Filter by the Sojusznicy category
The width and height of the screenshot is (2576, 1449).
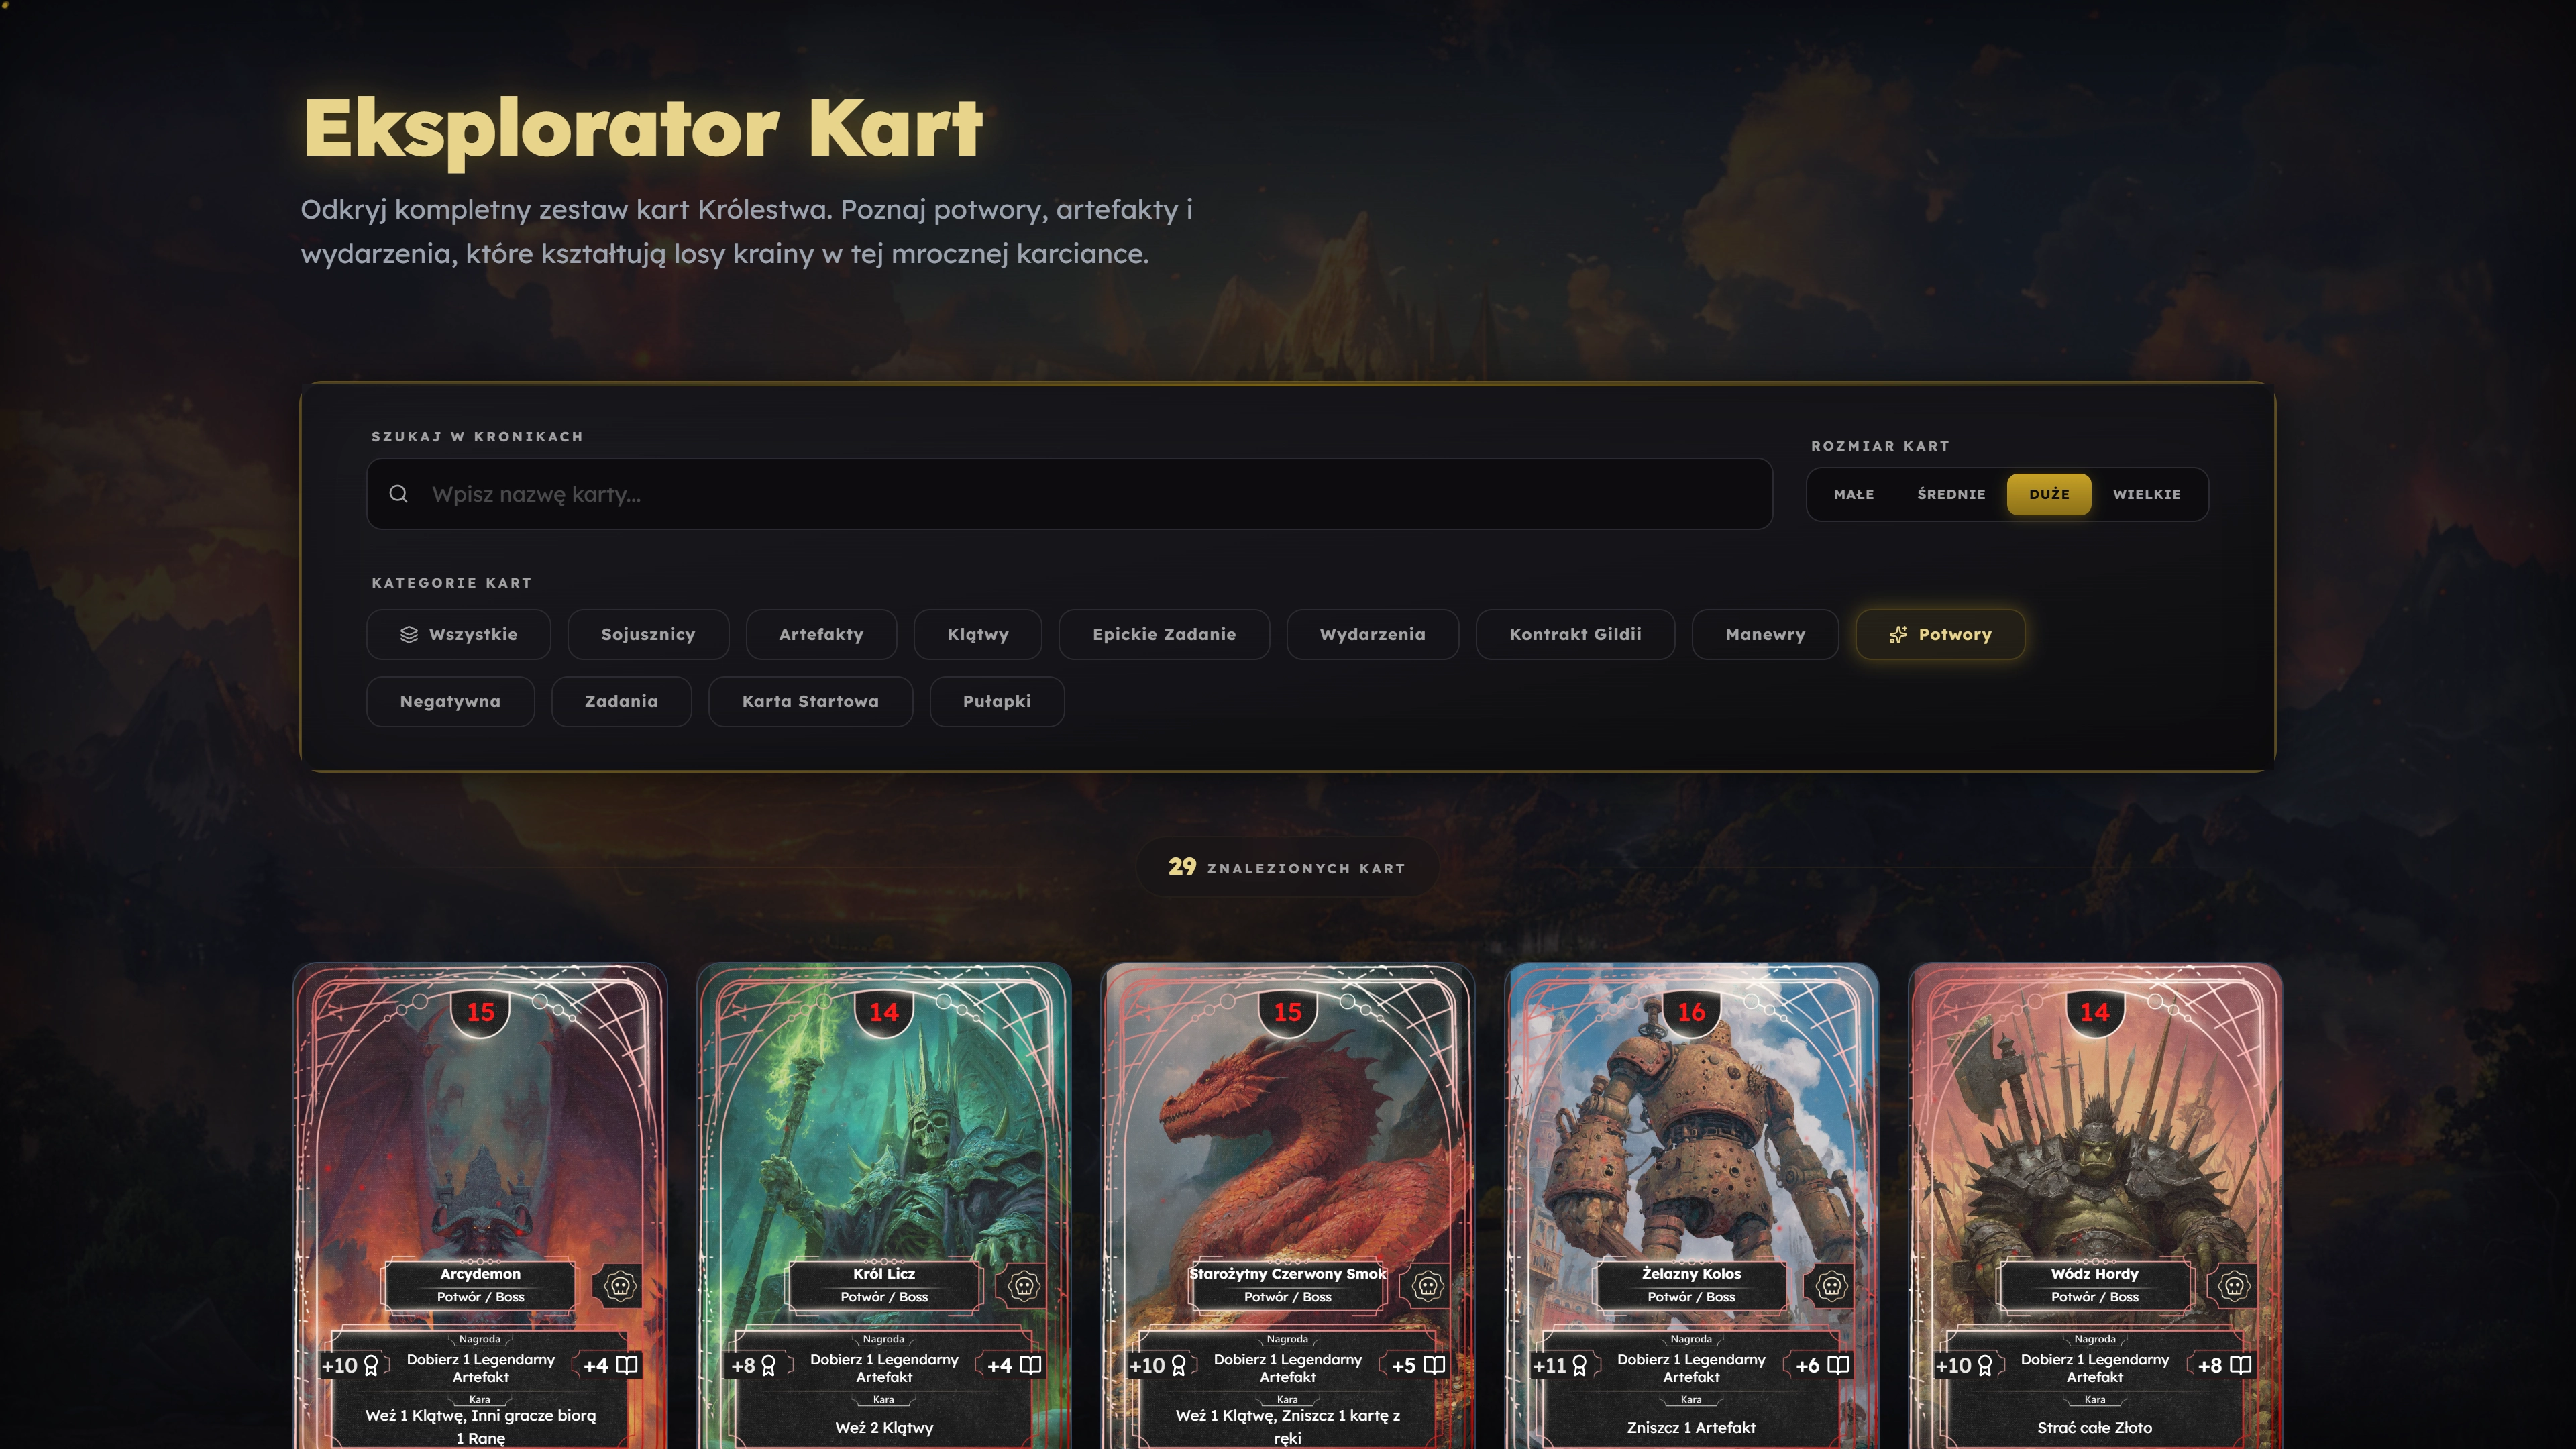(x=648, y=634)
